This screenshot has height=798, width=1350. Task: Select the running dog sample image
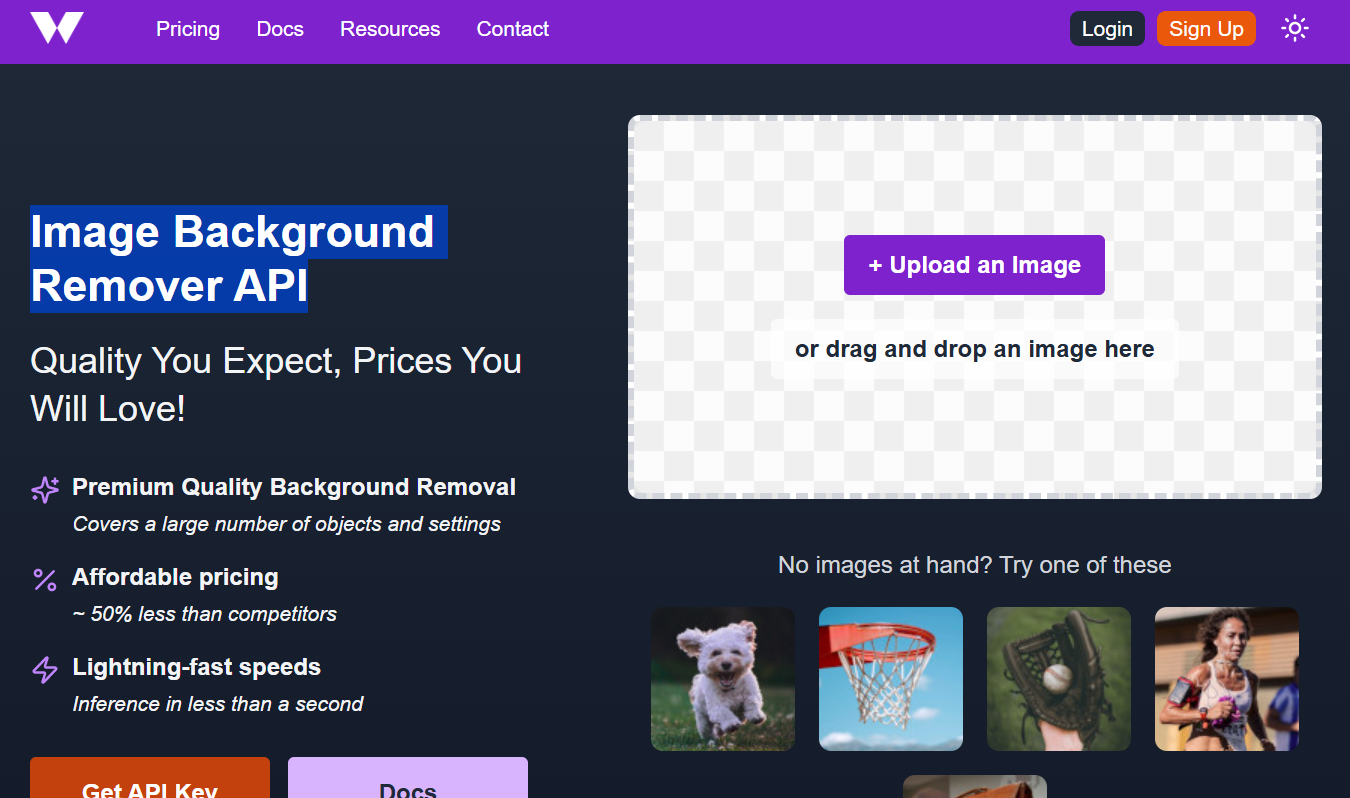(723, 679)
